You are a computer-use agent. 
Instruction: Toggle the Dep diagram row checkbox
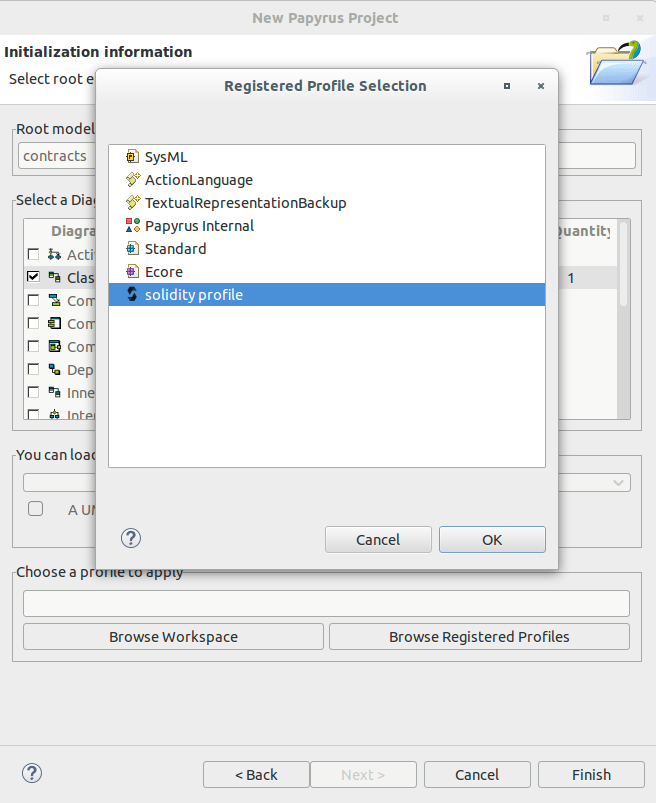click(x=33, y=369)
